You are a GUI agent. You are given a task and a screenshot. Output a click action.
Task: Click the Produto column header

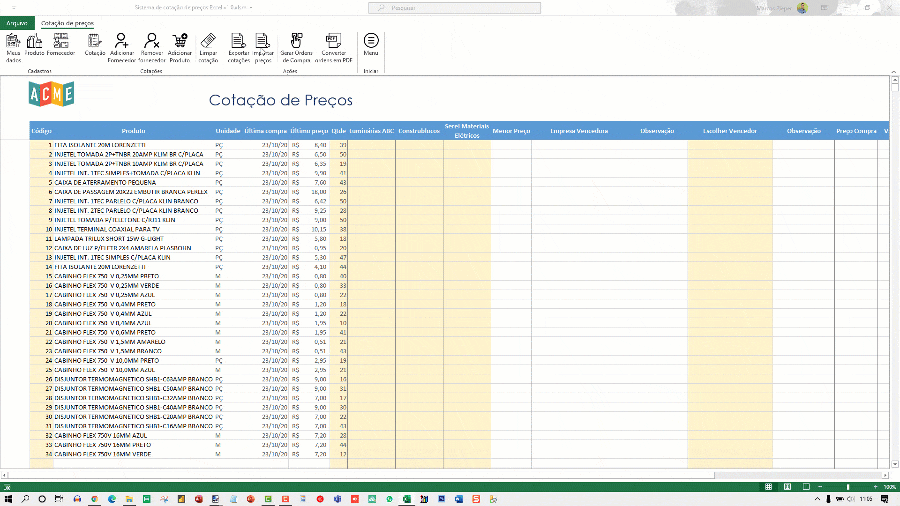(133, 131)
